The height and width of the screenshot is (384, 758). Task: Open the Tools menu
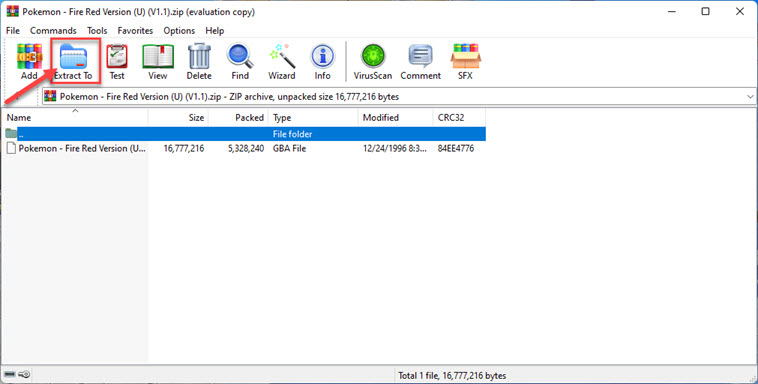click(x=97, y=30)
